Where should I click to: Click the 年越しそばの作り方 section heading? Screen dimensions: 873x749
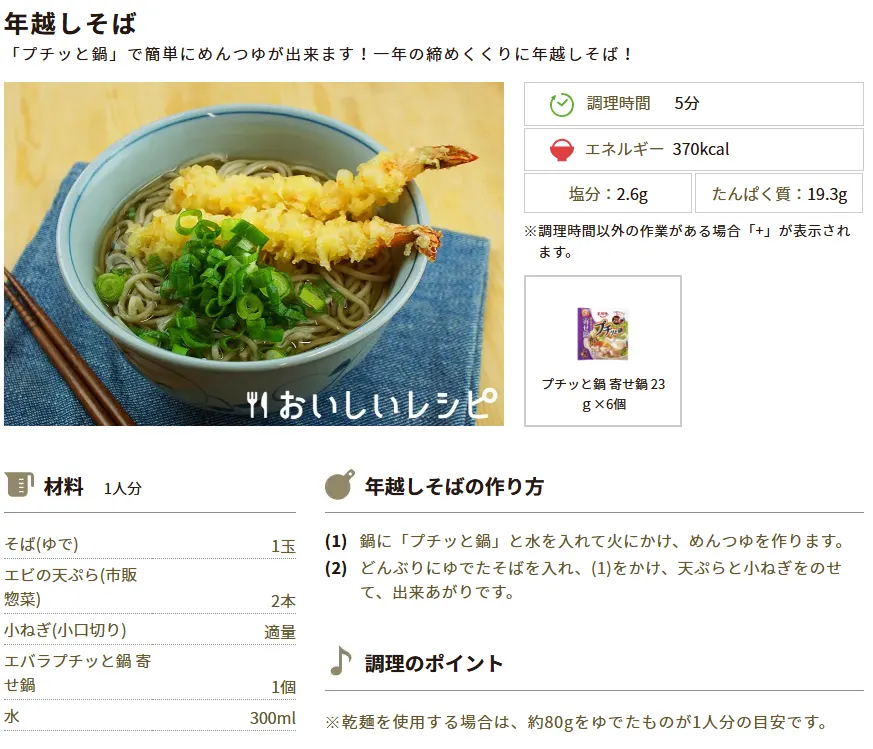click(454, 486)
